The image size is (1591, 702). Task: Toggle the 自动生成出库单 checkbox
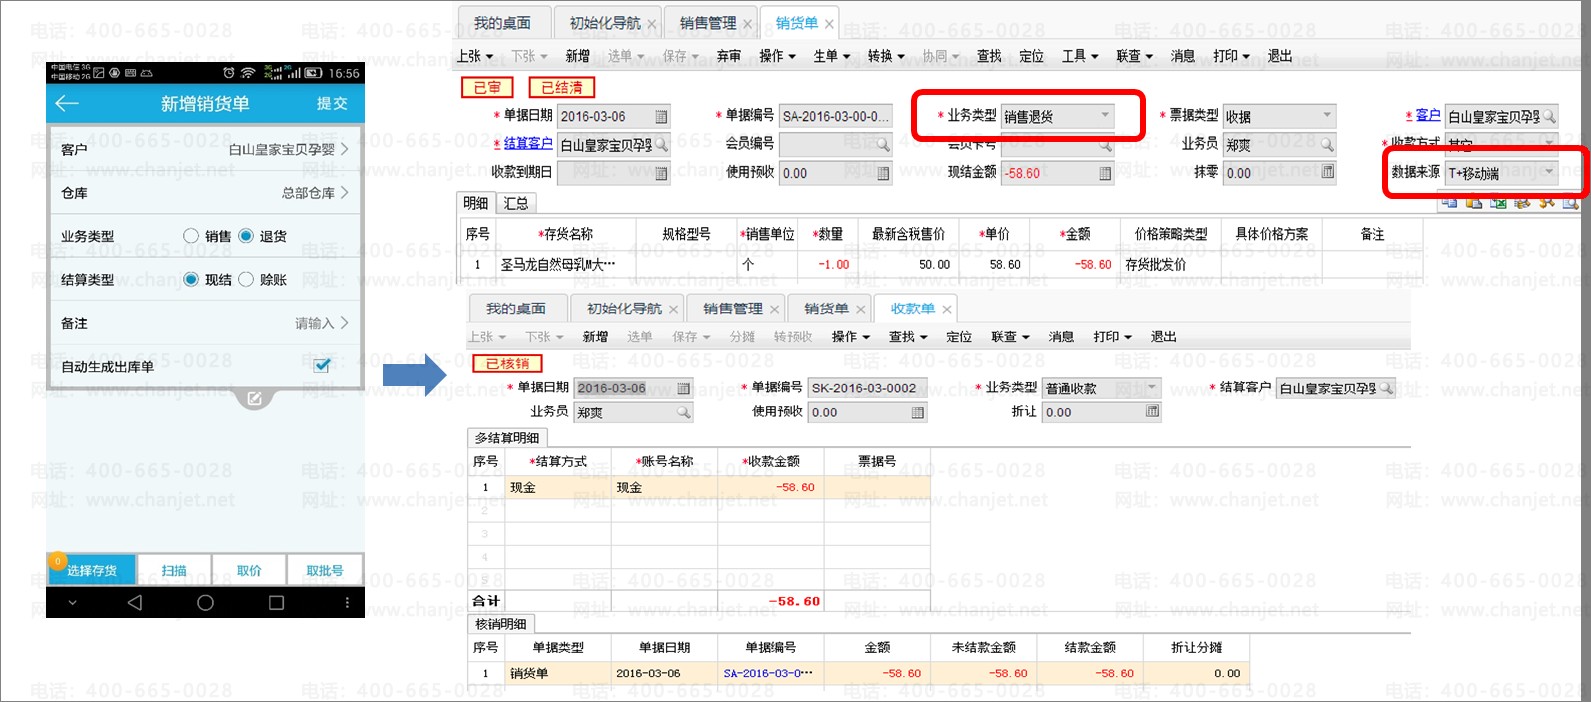click(322, 366)
